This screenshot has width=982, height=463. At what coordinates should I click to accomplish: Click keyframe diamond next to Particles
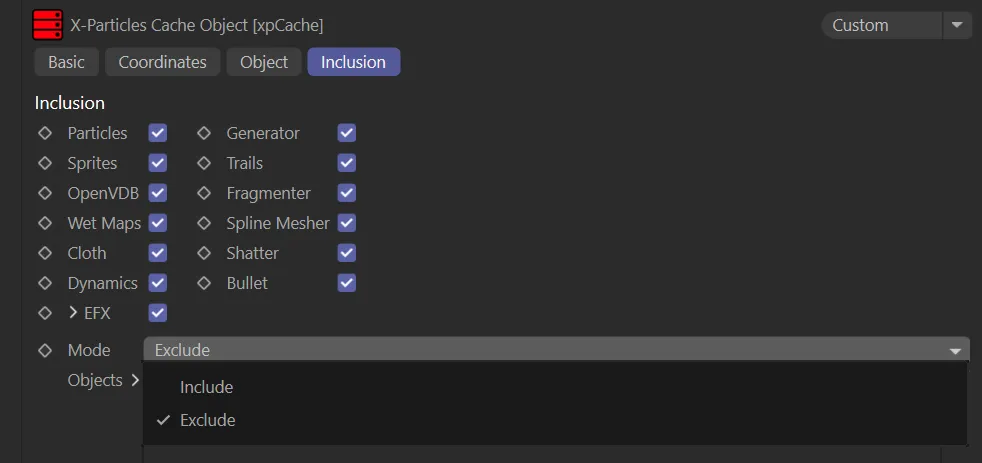(x=45, y=133)
